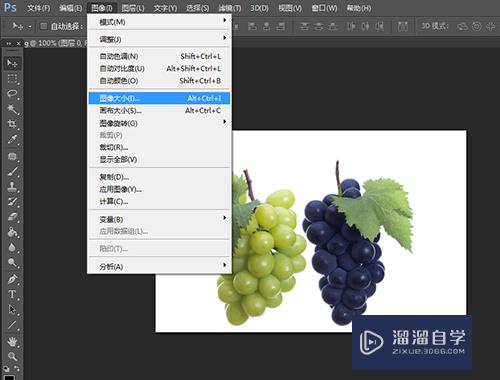
Task: Click the foreground color swatch
Action: (9, 377)
